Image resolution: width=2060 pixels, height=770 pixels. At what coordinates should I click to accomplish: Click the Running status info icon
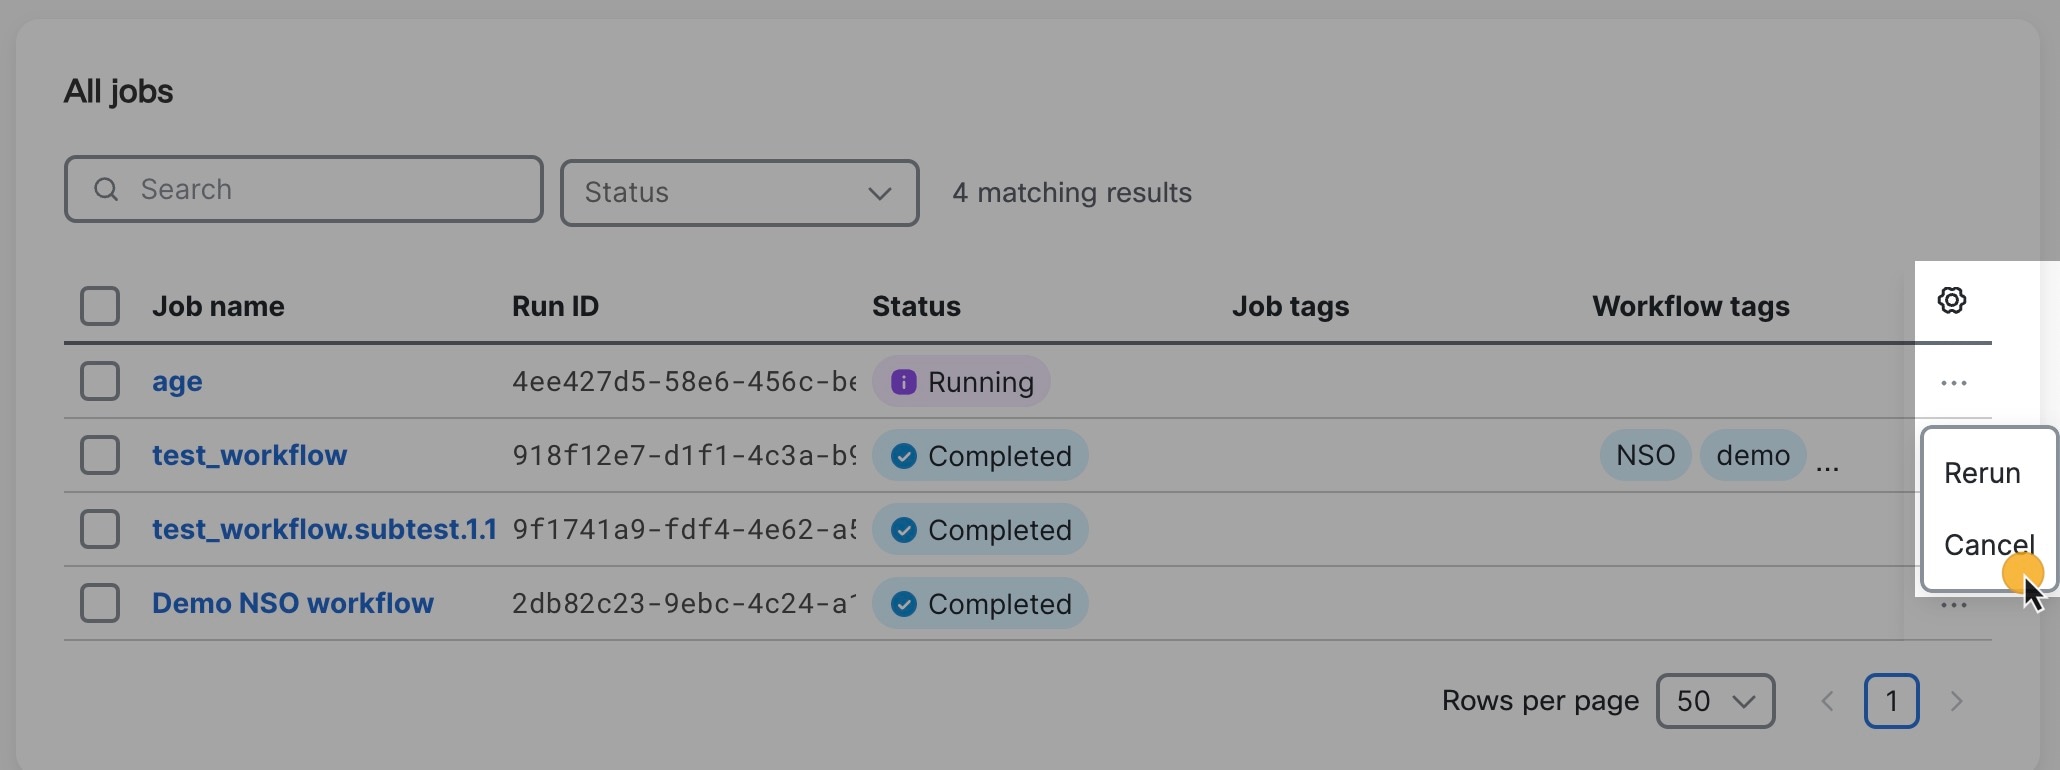point(903,381)
